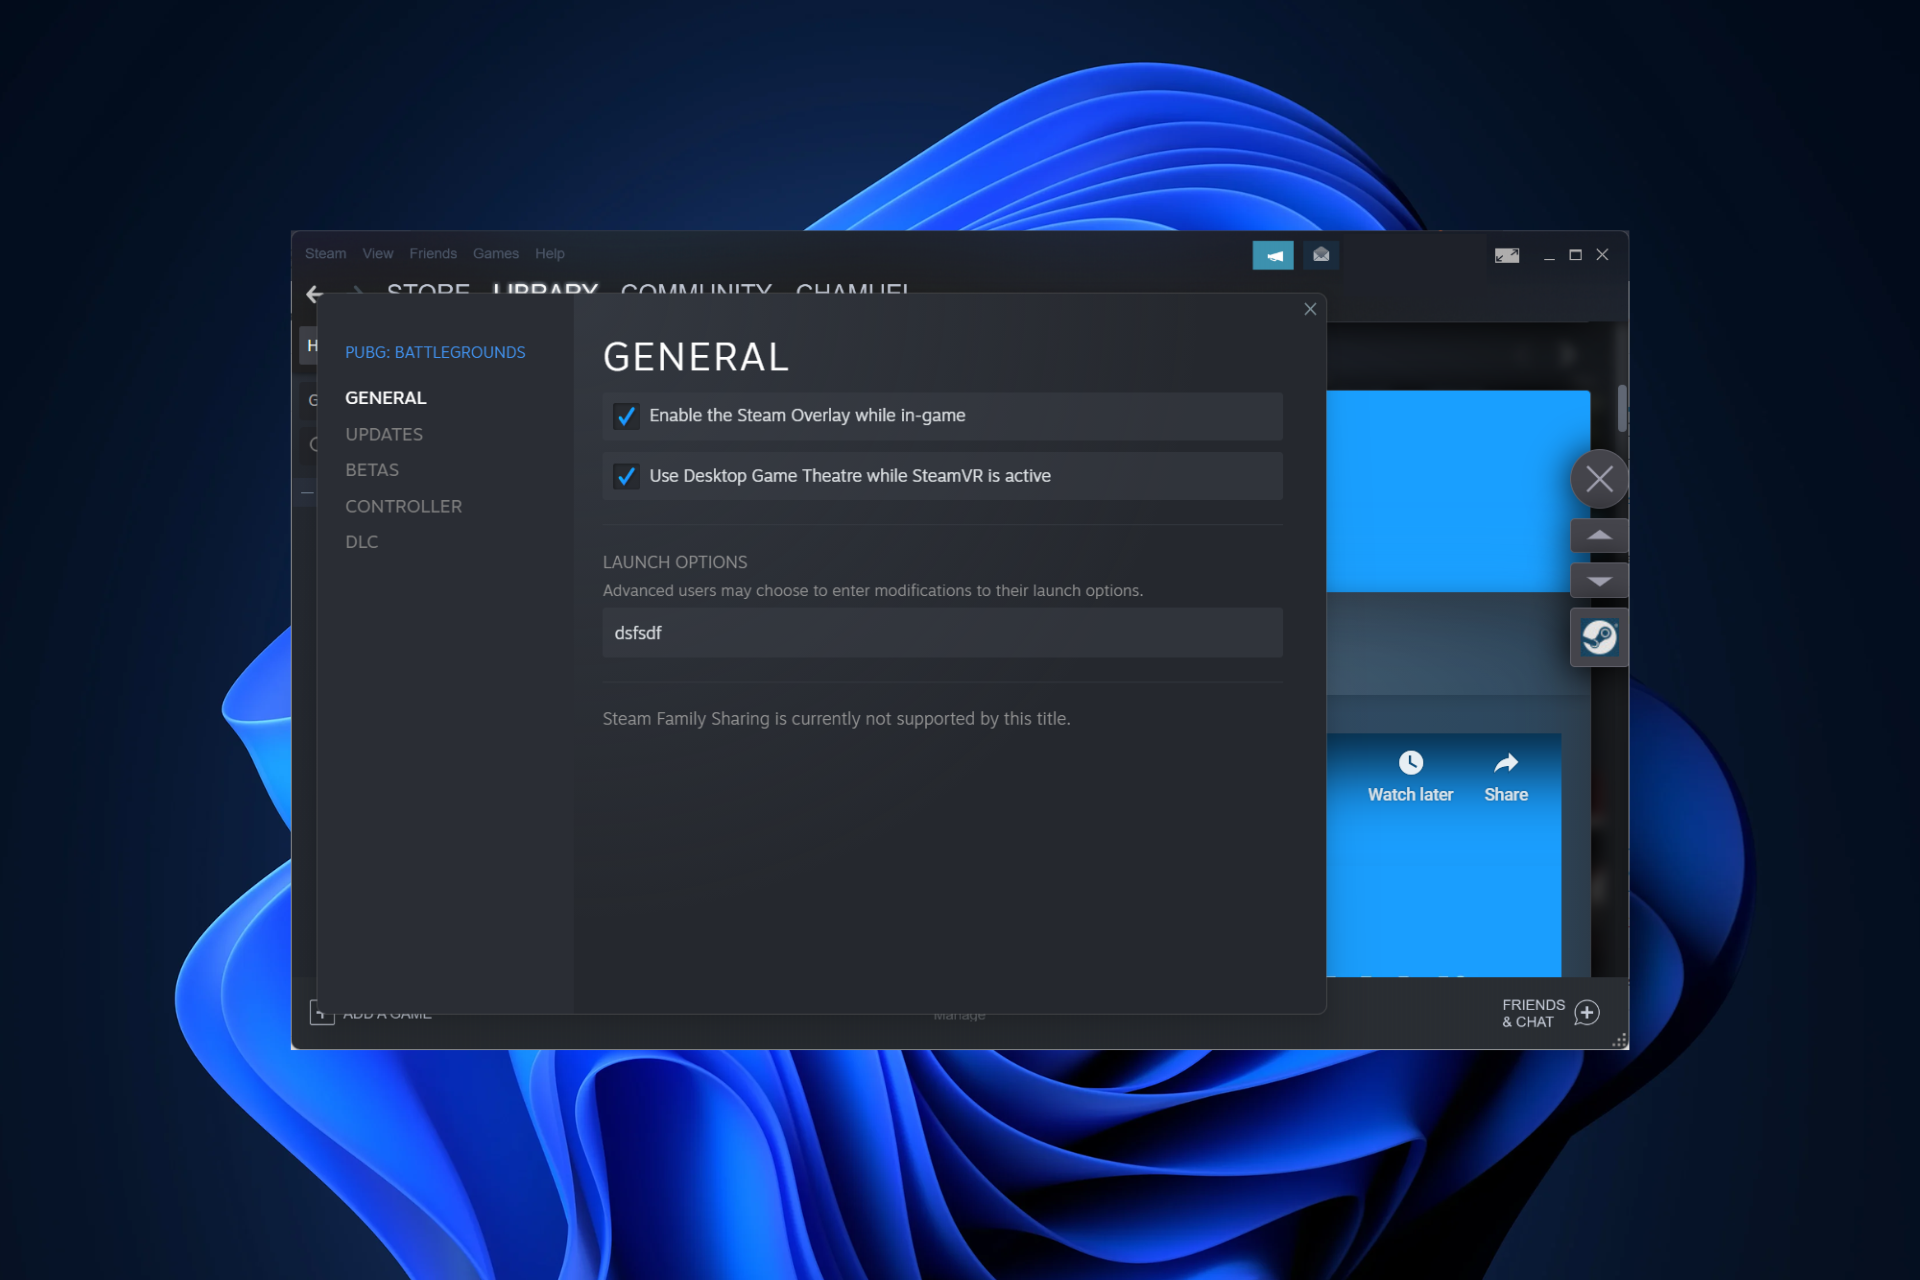Click the launch options text field
This screenshot has width=1920, height=1280.
point(942,633)
